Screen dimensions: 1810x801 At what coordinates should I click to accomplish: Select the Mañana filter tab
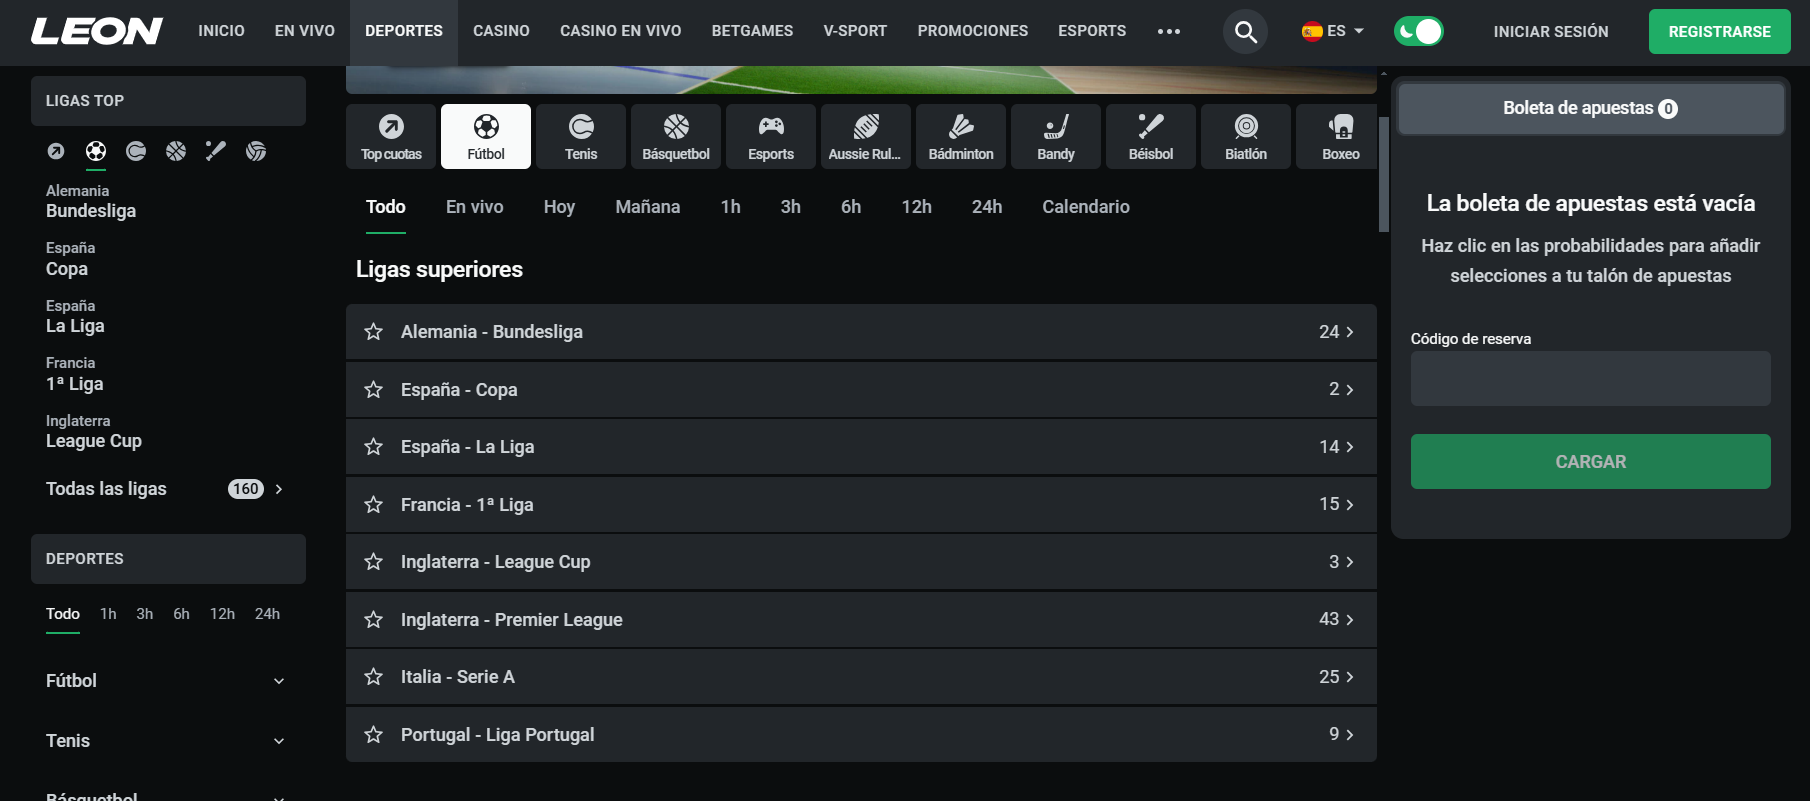pos(648,207)
